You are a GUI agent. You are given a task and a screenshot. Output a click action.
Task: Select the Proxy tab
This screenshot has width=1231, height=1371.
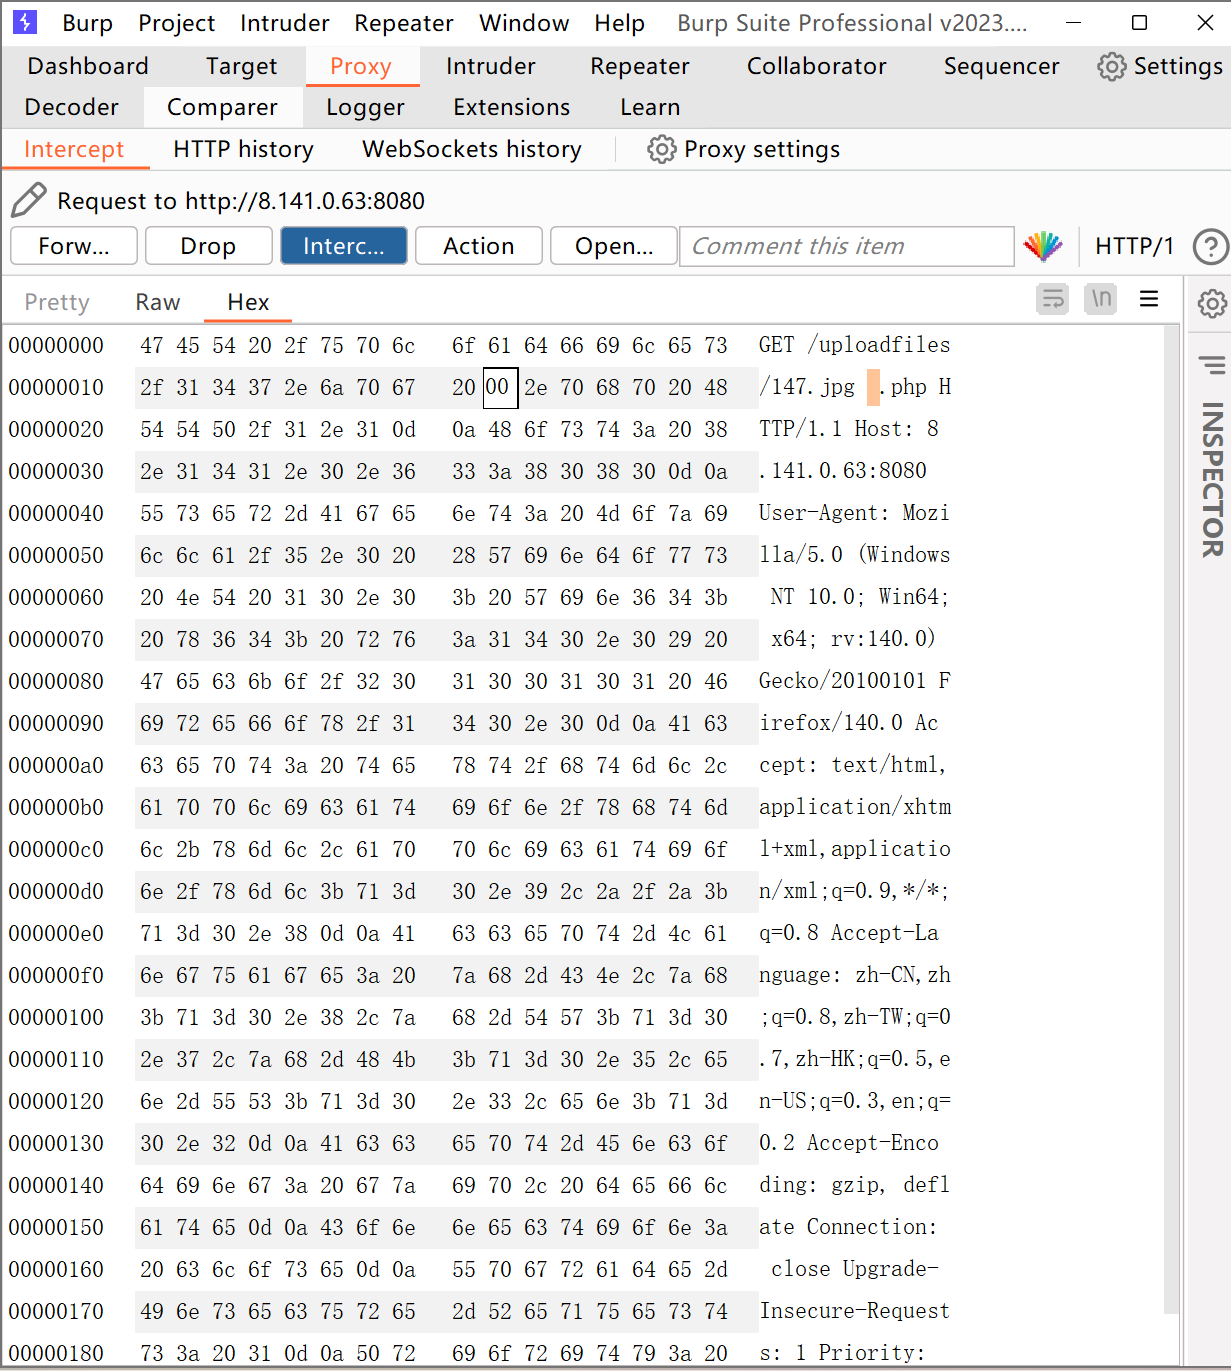pos(361,66)
